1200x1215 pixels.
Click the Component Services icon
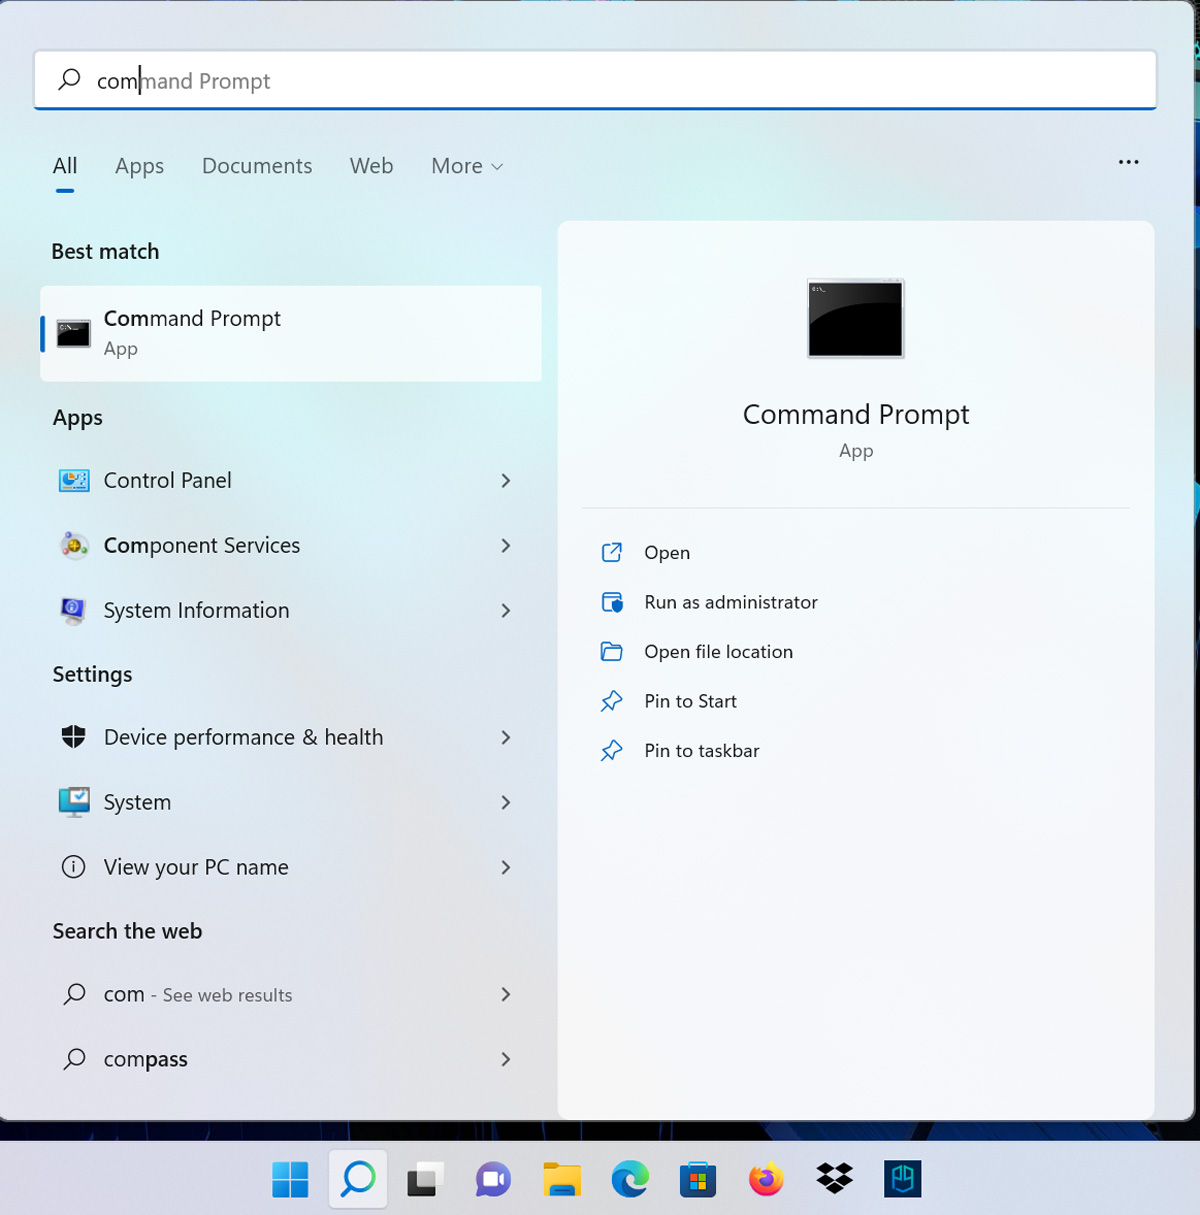(74, 546)
